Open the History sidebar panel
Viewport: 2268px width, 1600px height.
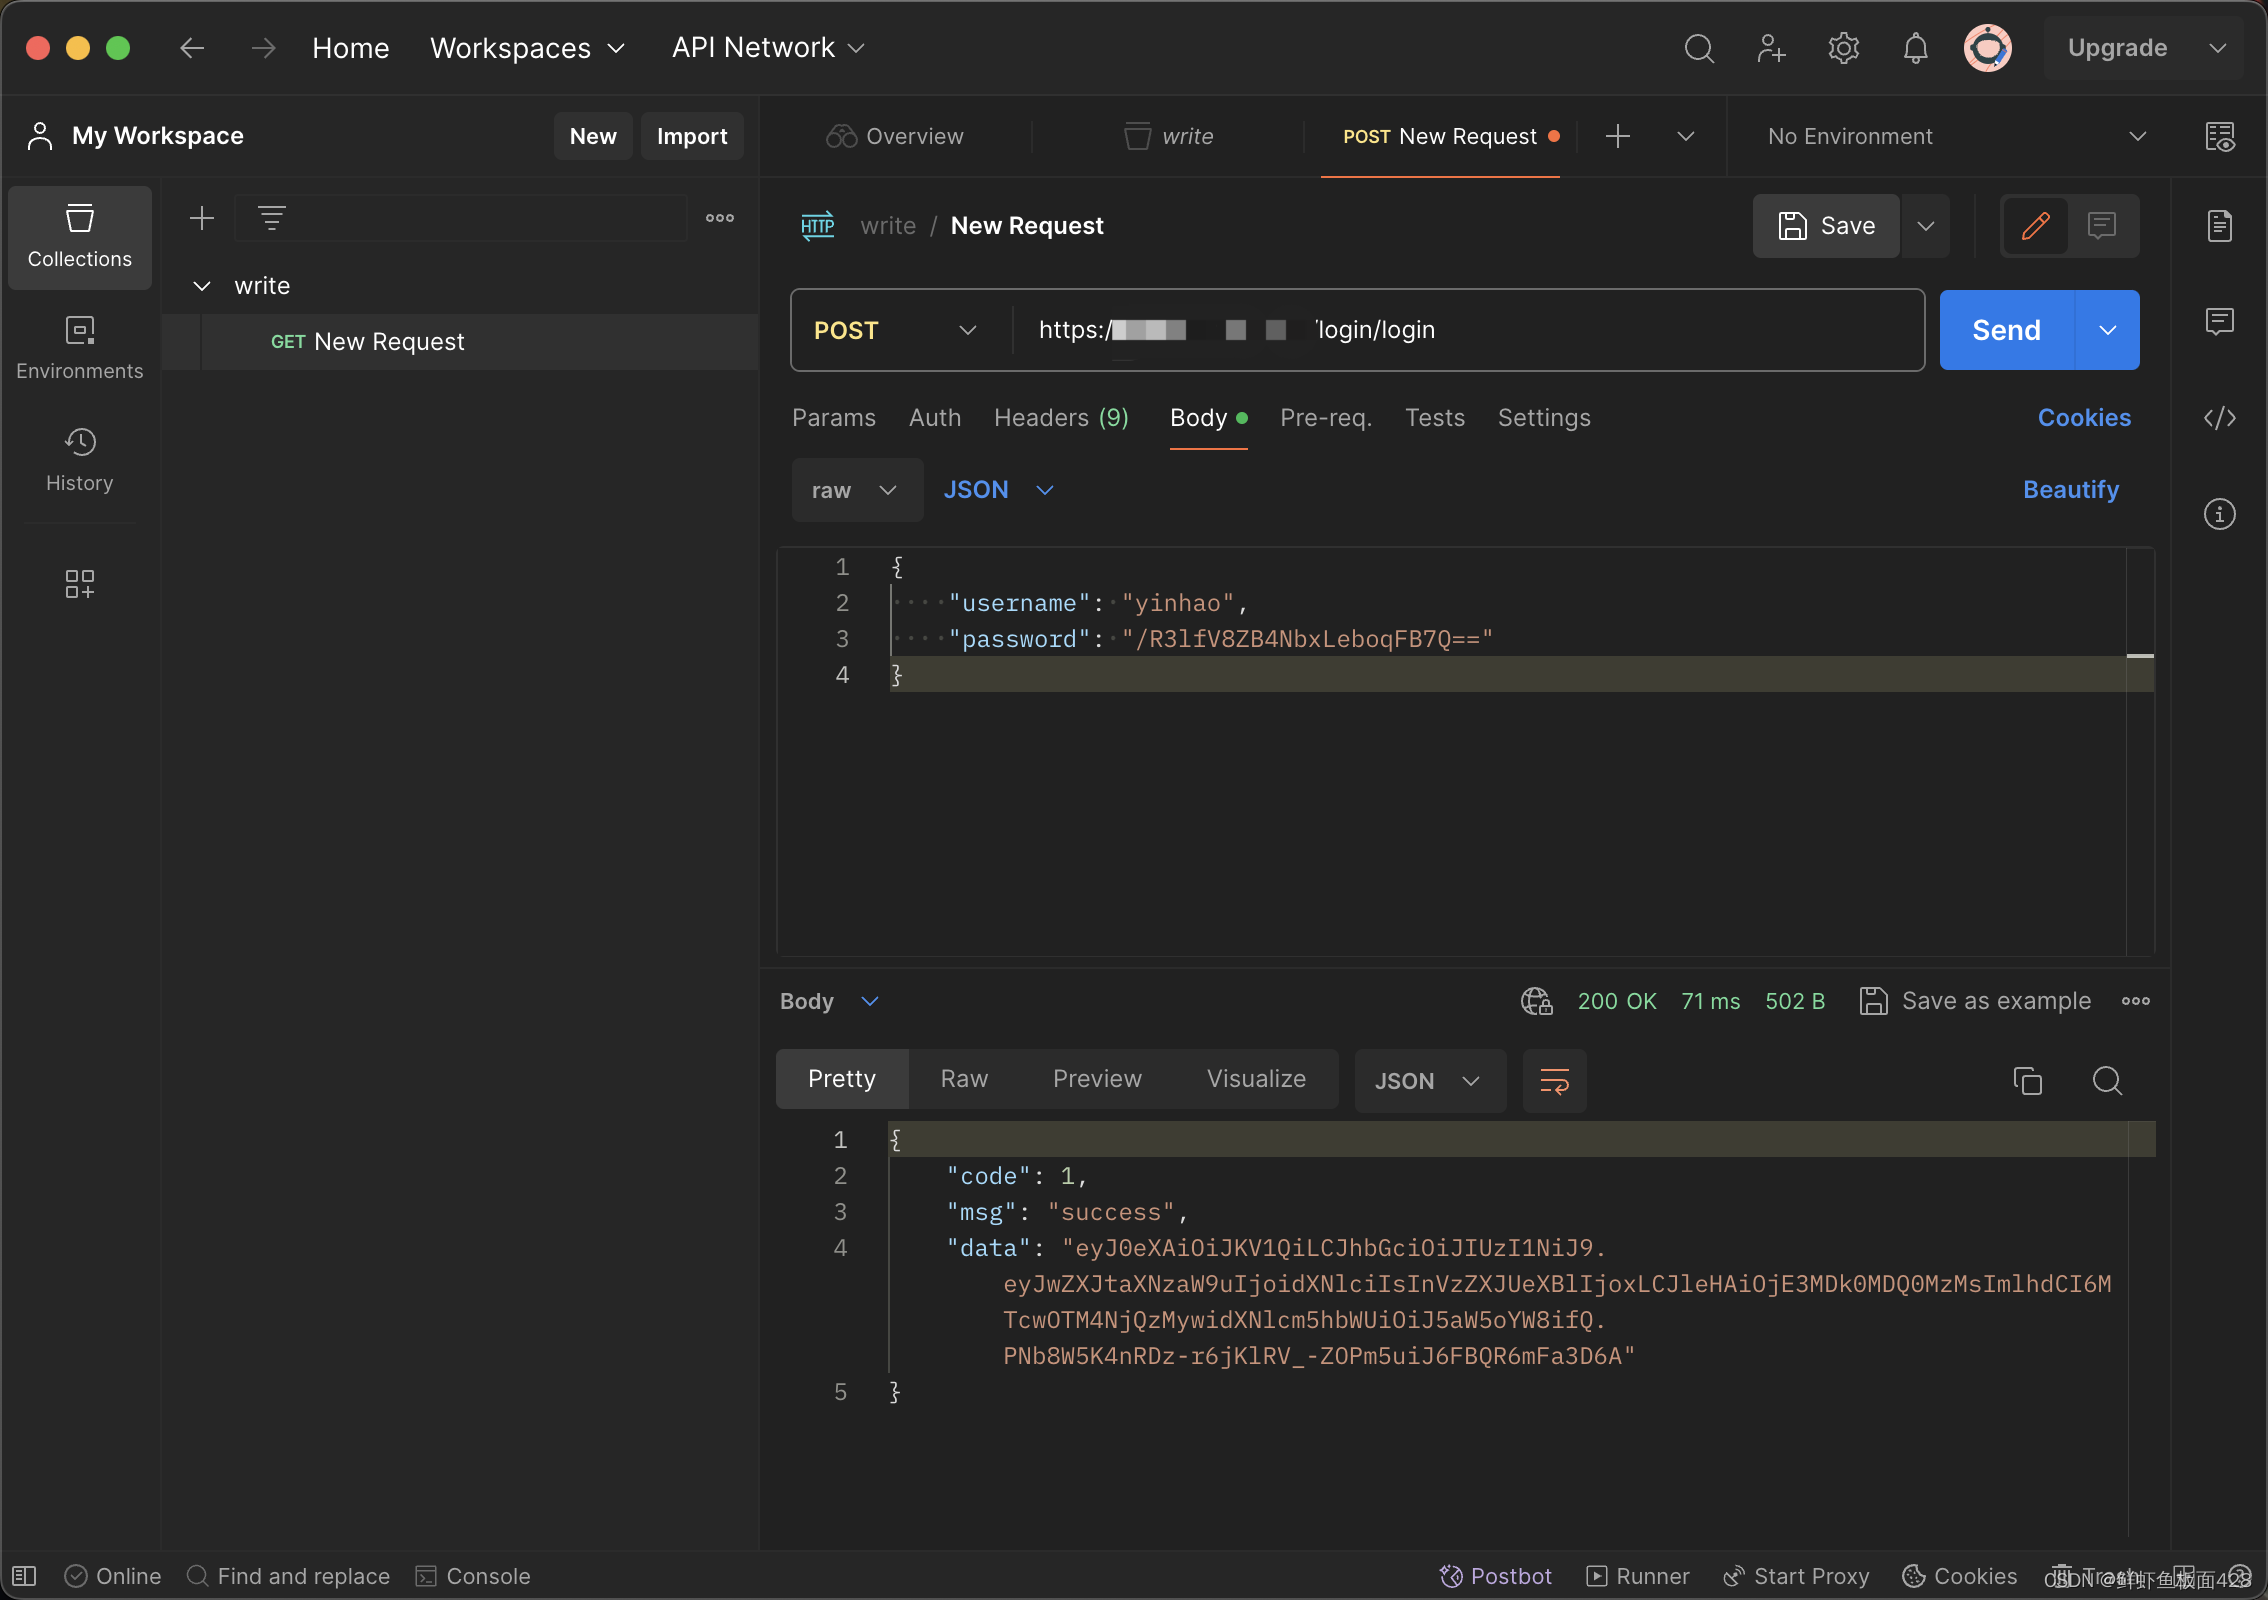coord(80,460)
